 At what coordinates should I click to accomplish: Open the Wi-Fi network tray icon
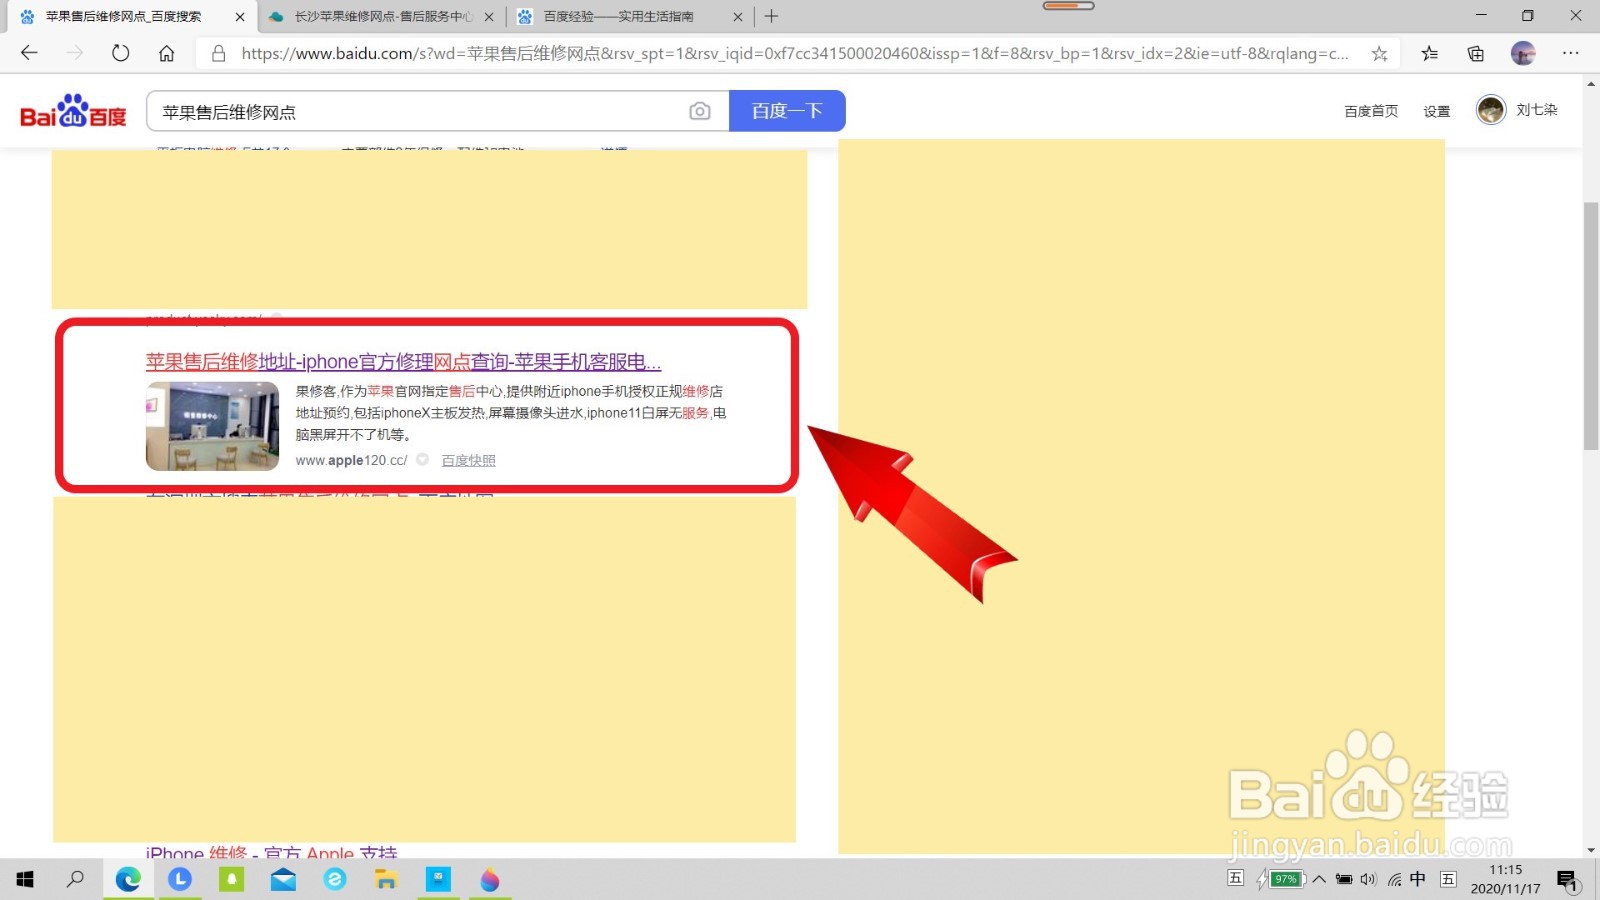[x=1394, y=879]
